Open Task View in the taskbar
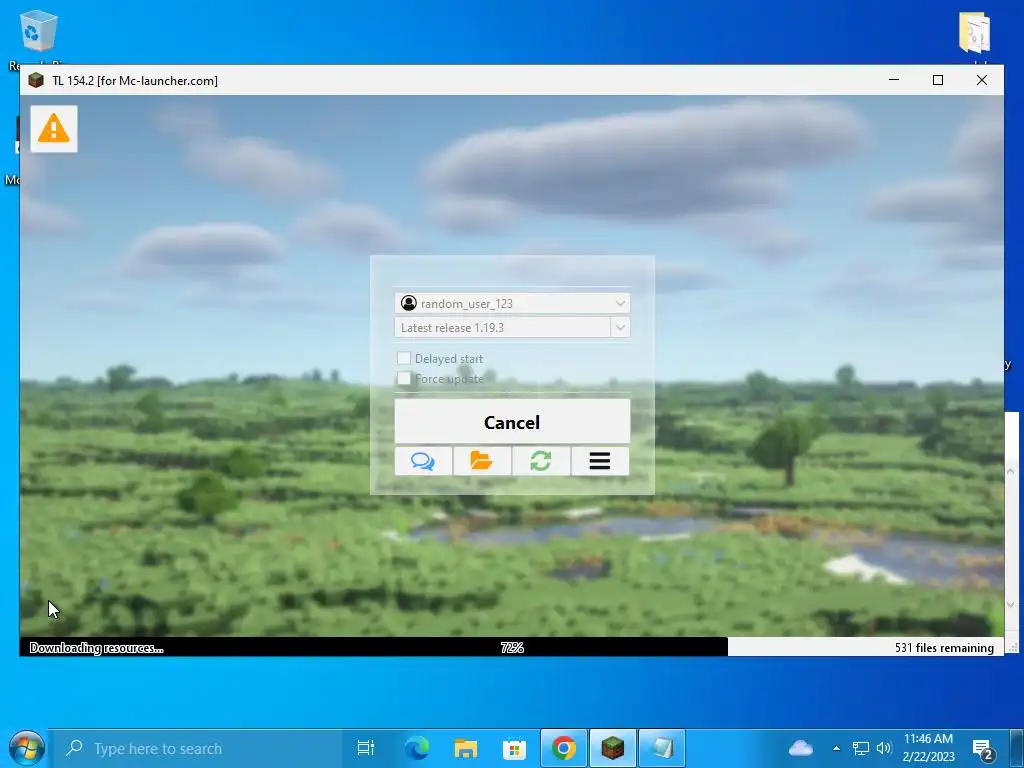The image size is (1024, 768). pos(366,748)
